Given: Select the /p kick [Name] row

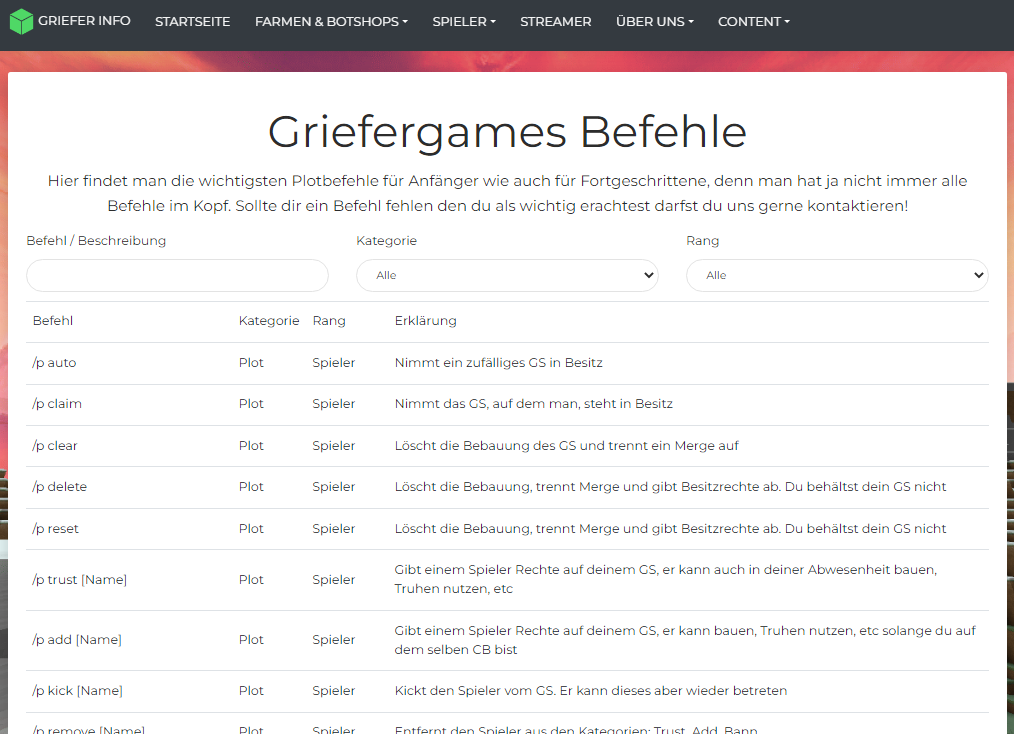Looking at the screenshot, I should pos(507,691).
